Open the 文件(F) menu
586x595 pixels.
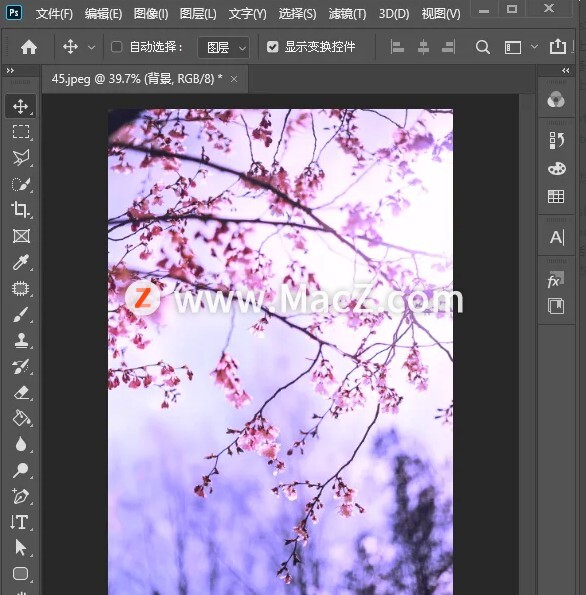(54, 14)
